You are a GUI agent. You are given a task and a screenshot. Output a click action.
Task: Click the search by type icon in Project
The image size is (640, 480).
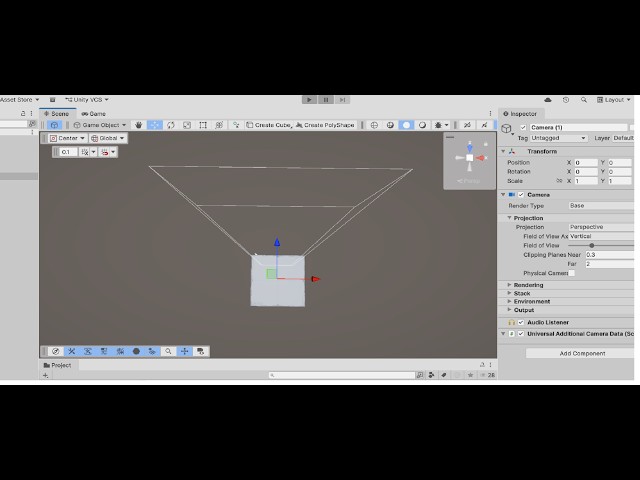click(431, 375)
